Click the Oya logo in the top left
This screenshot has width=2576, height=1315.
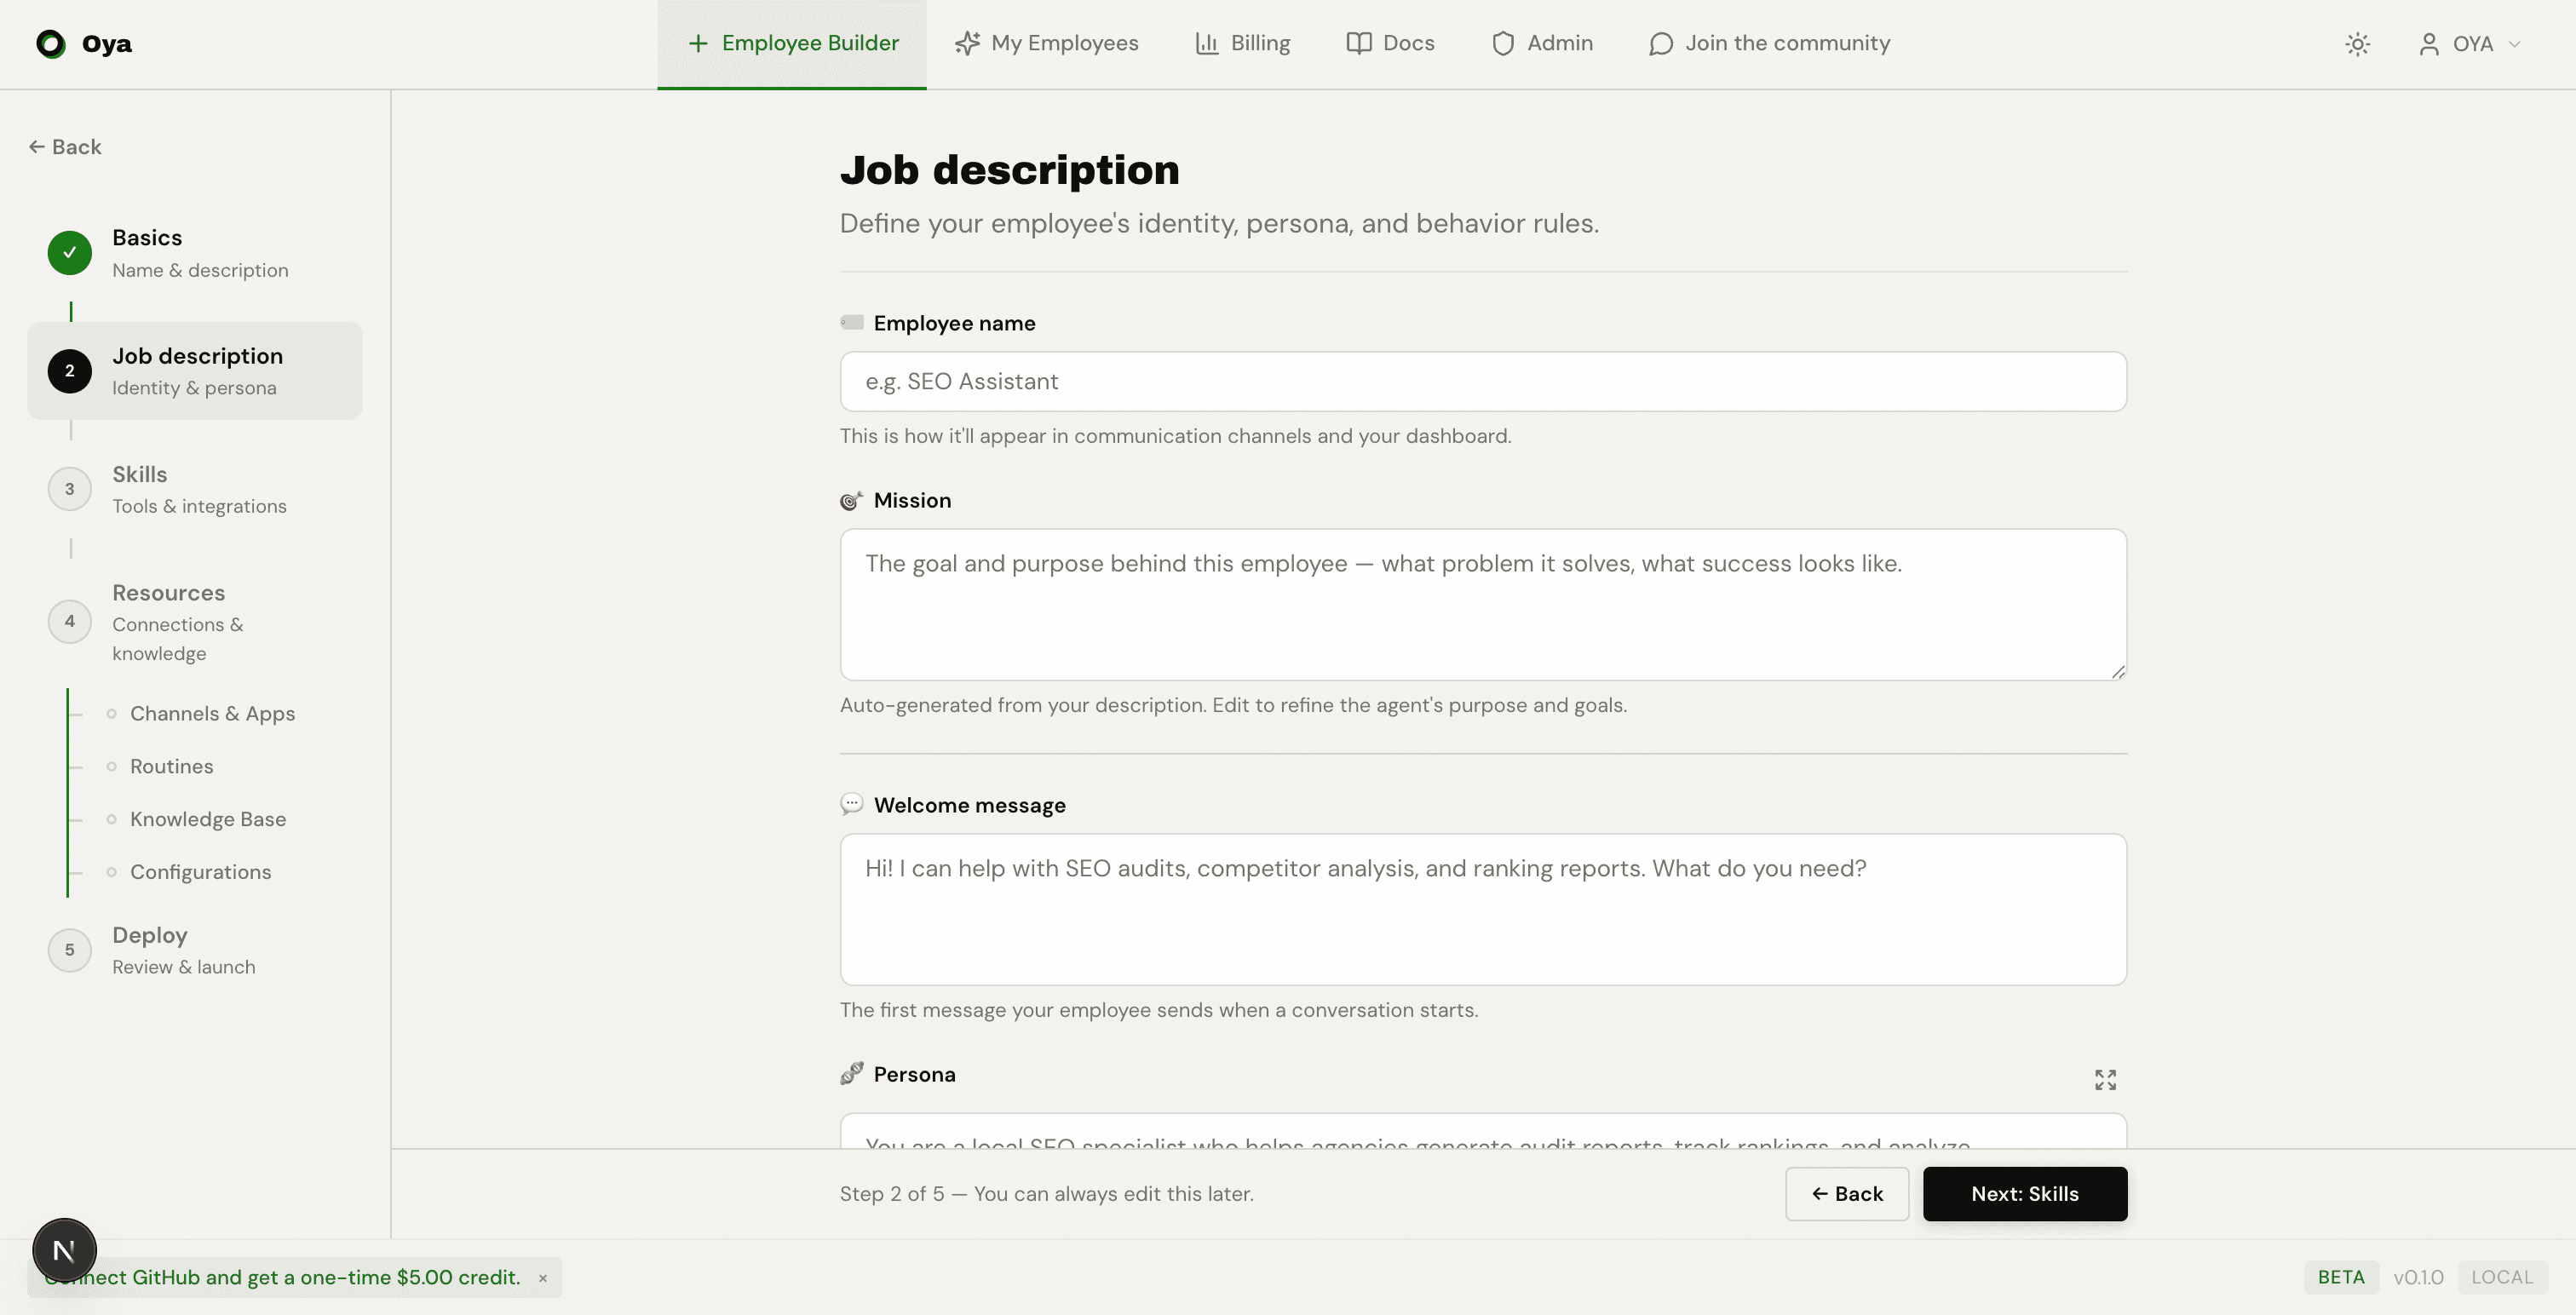tap(51, 43)
